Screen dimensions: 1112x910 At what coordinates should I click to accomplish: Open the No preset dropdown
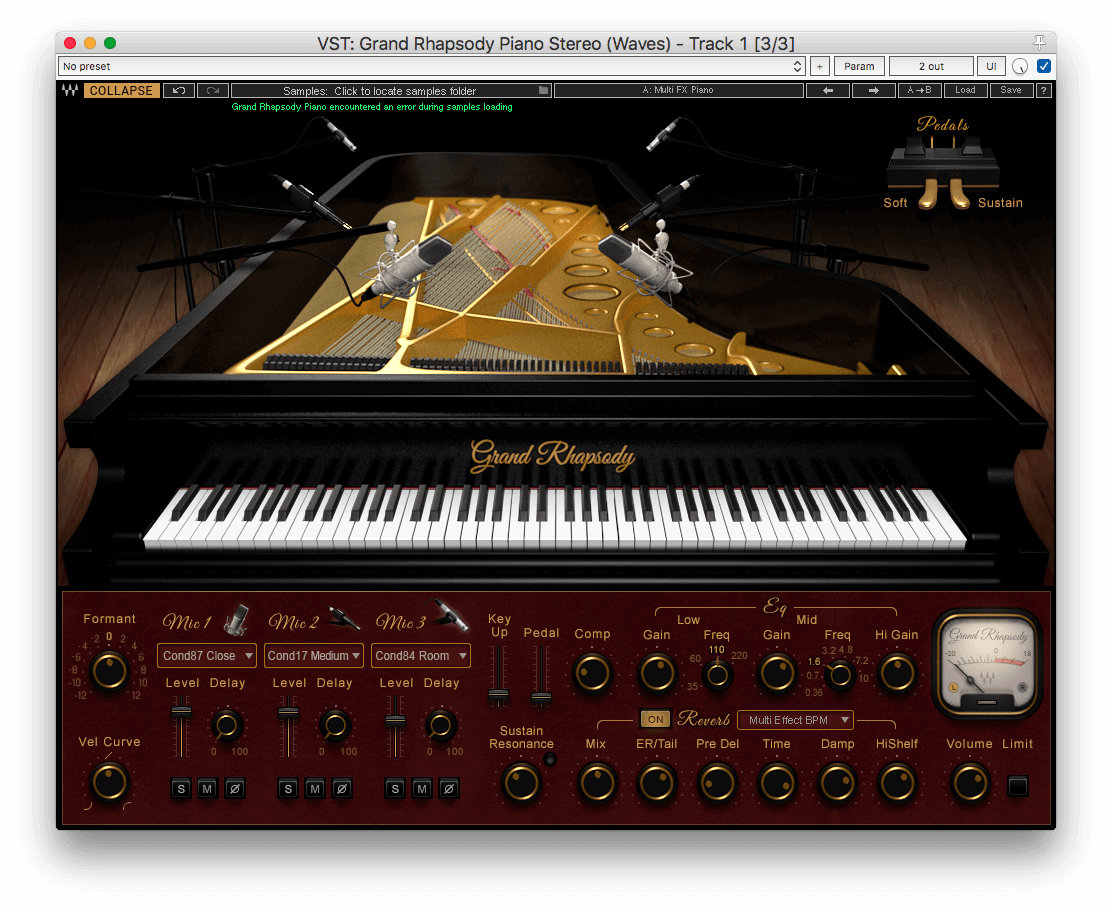click(x=432, y=66)
